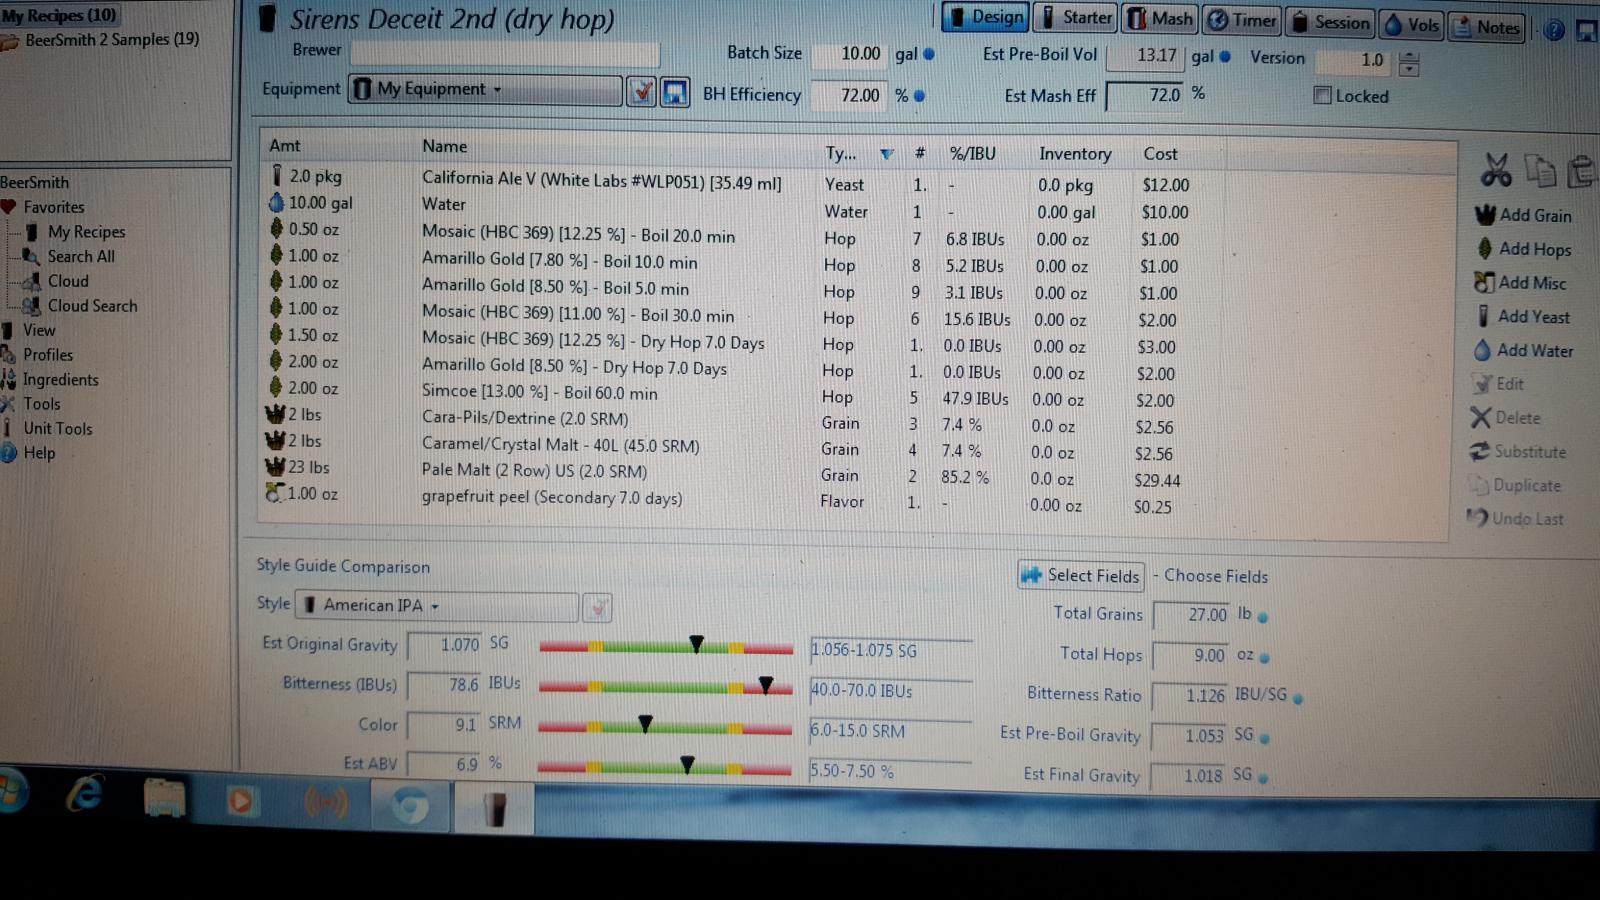Image resolution: width=1600 pixels, height=900 pixels.
Task: Open Cloud Search in sidebar
Action: coord(81,306)
